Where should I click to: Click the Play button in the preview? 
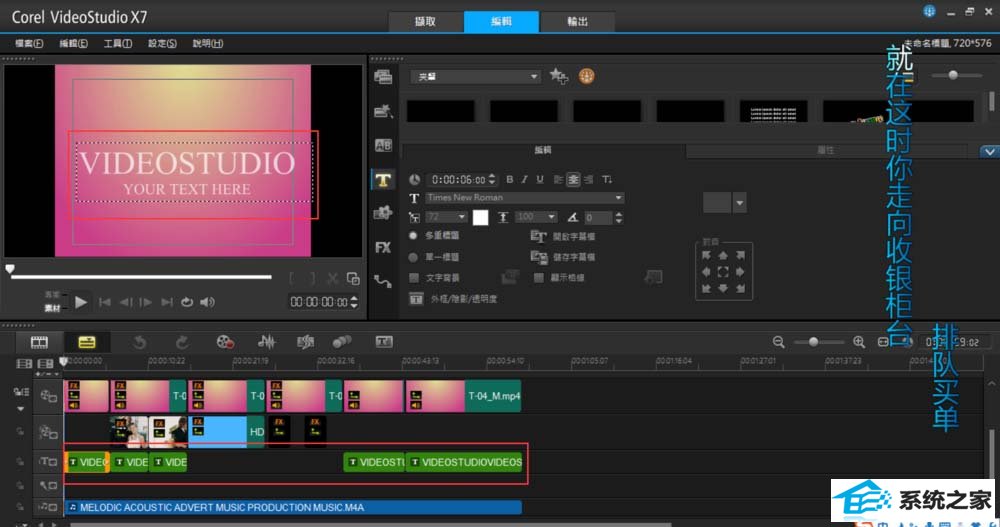pyautogui.click(x=80, y=302)
